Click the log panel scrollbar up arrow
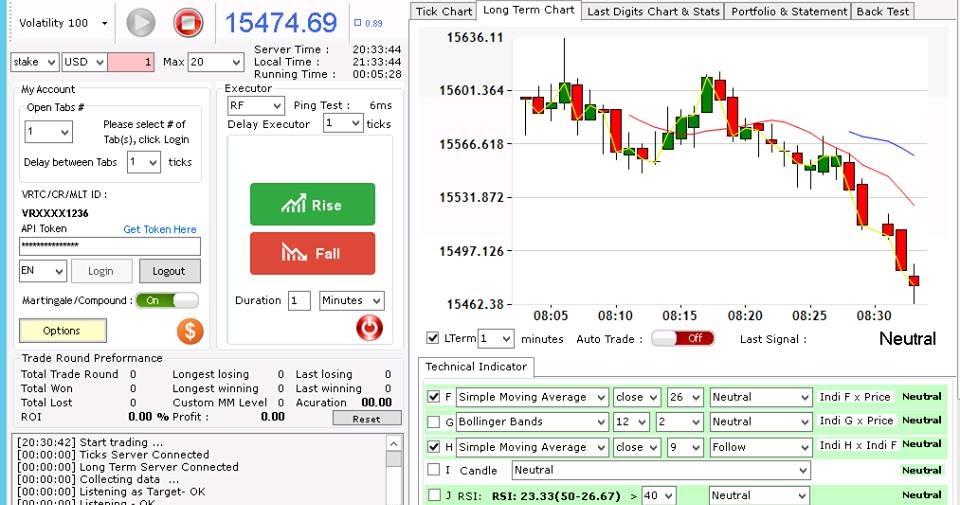 394,443
